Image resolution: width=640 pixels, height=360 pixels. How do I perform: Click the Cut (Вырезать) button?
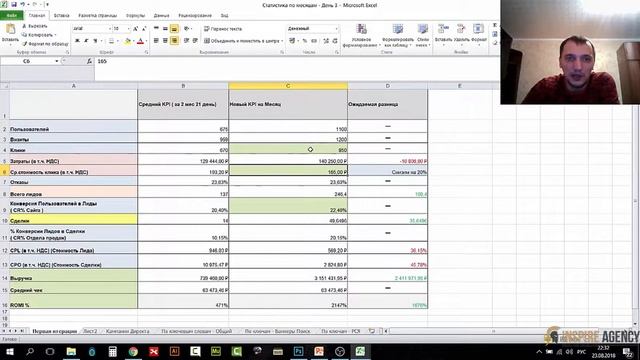tap(35, 26)
